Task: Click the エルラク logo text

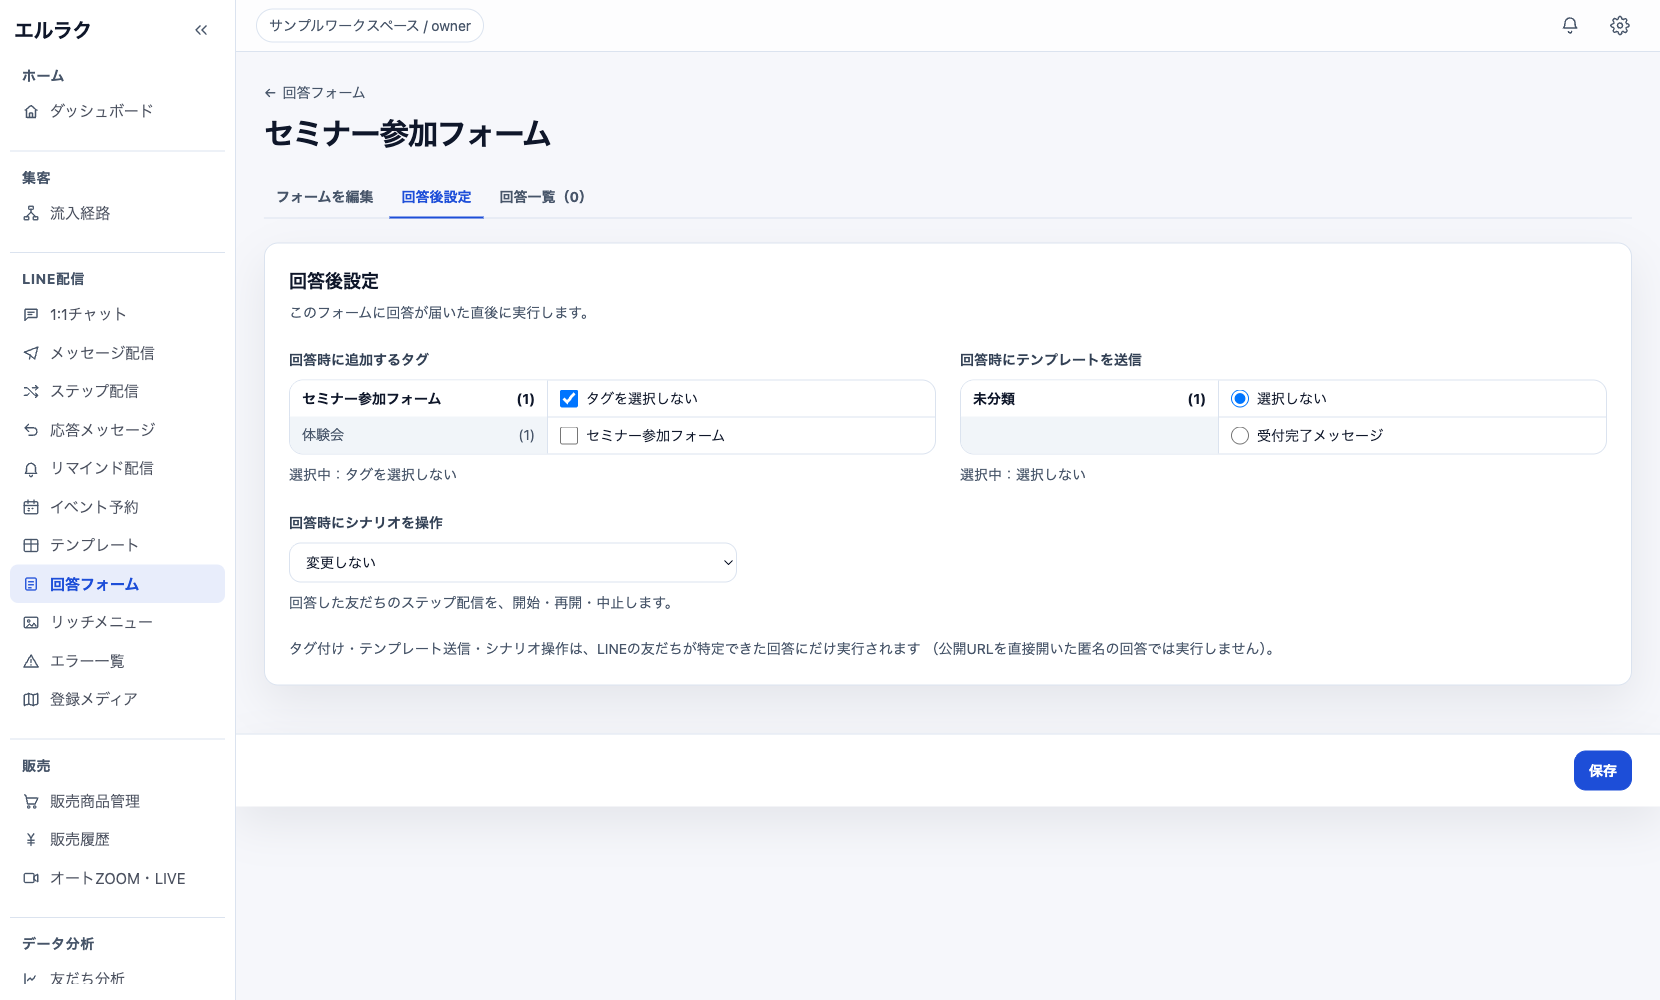Action: pos(52,30)
